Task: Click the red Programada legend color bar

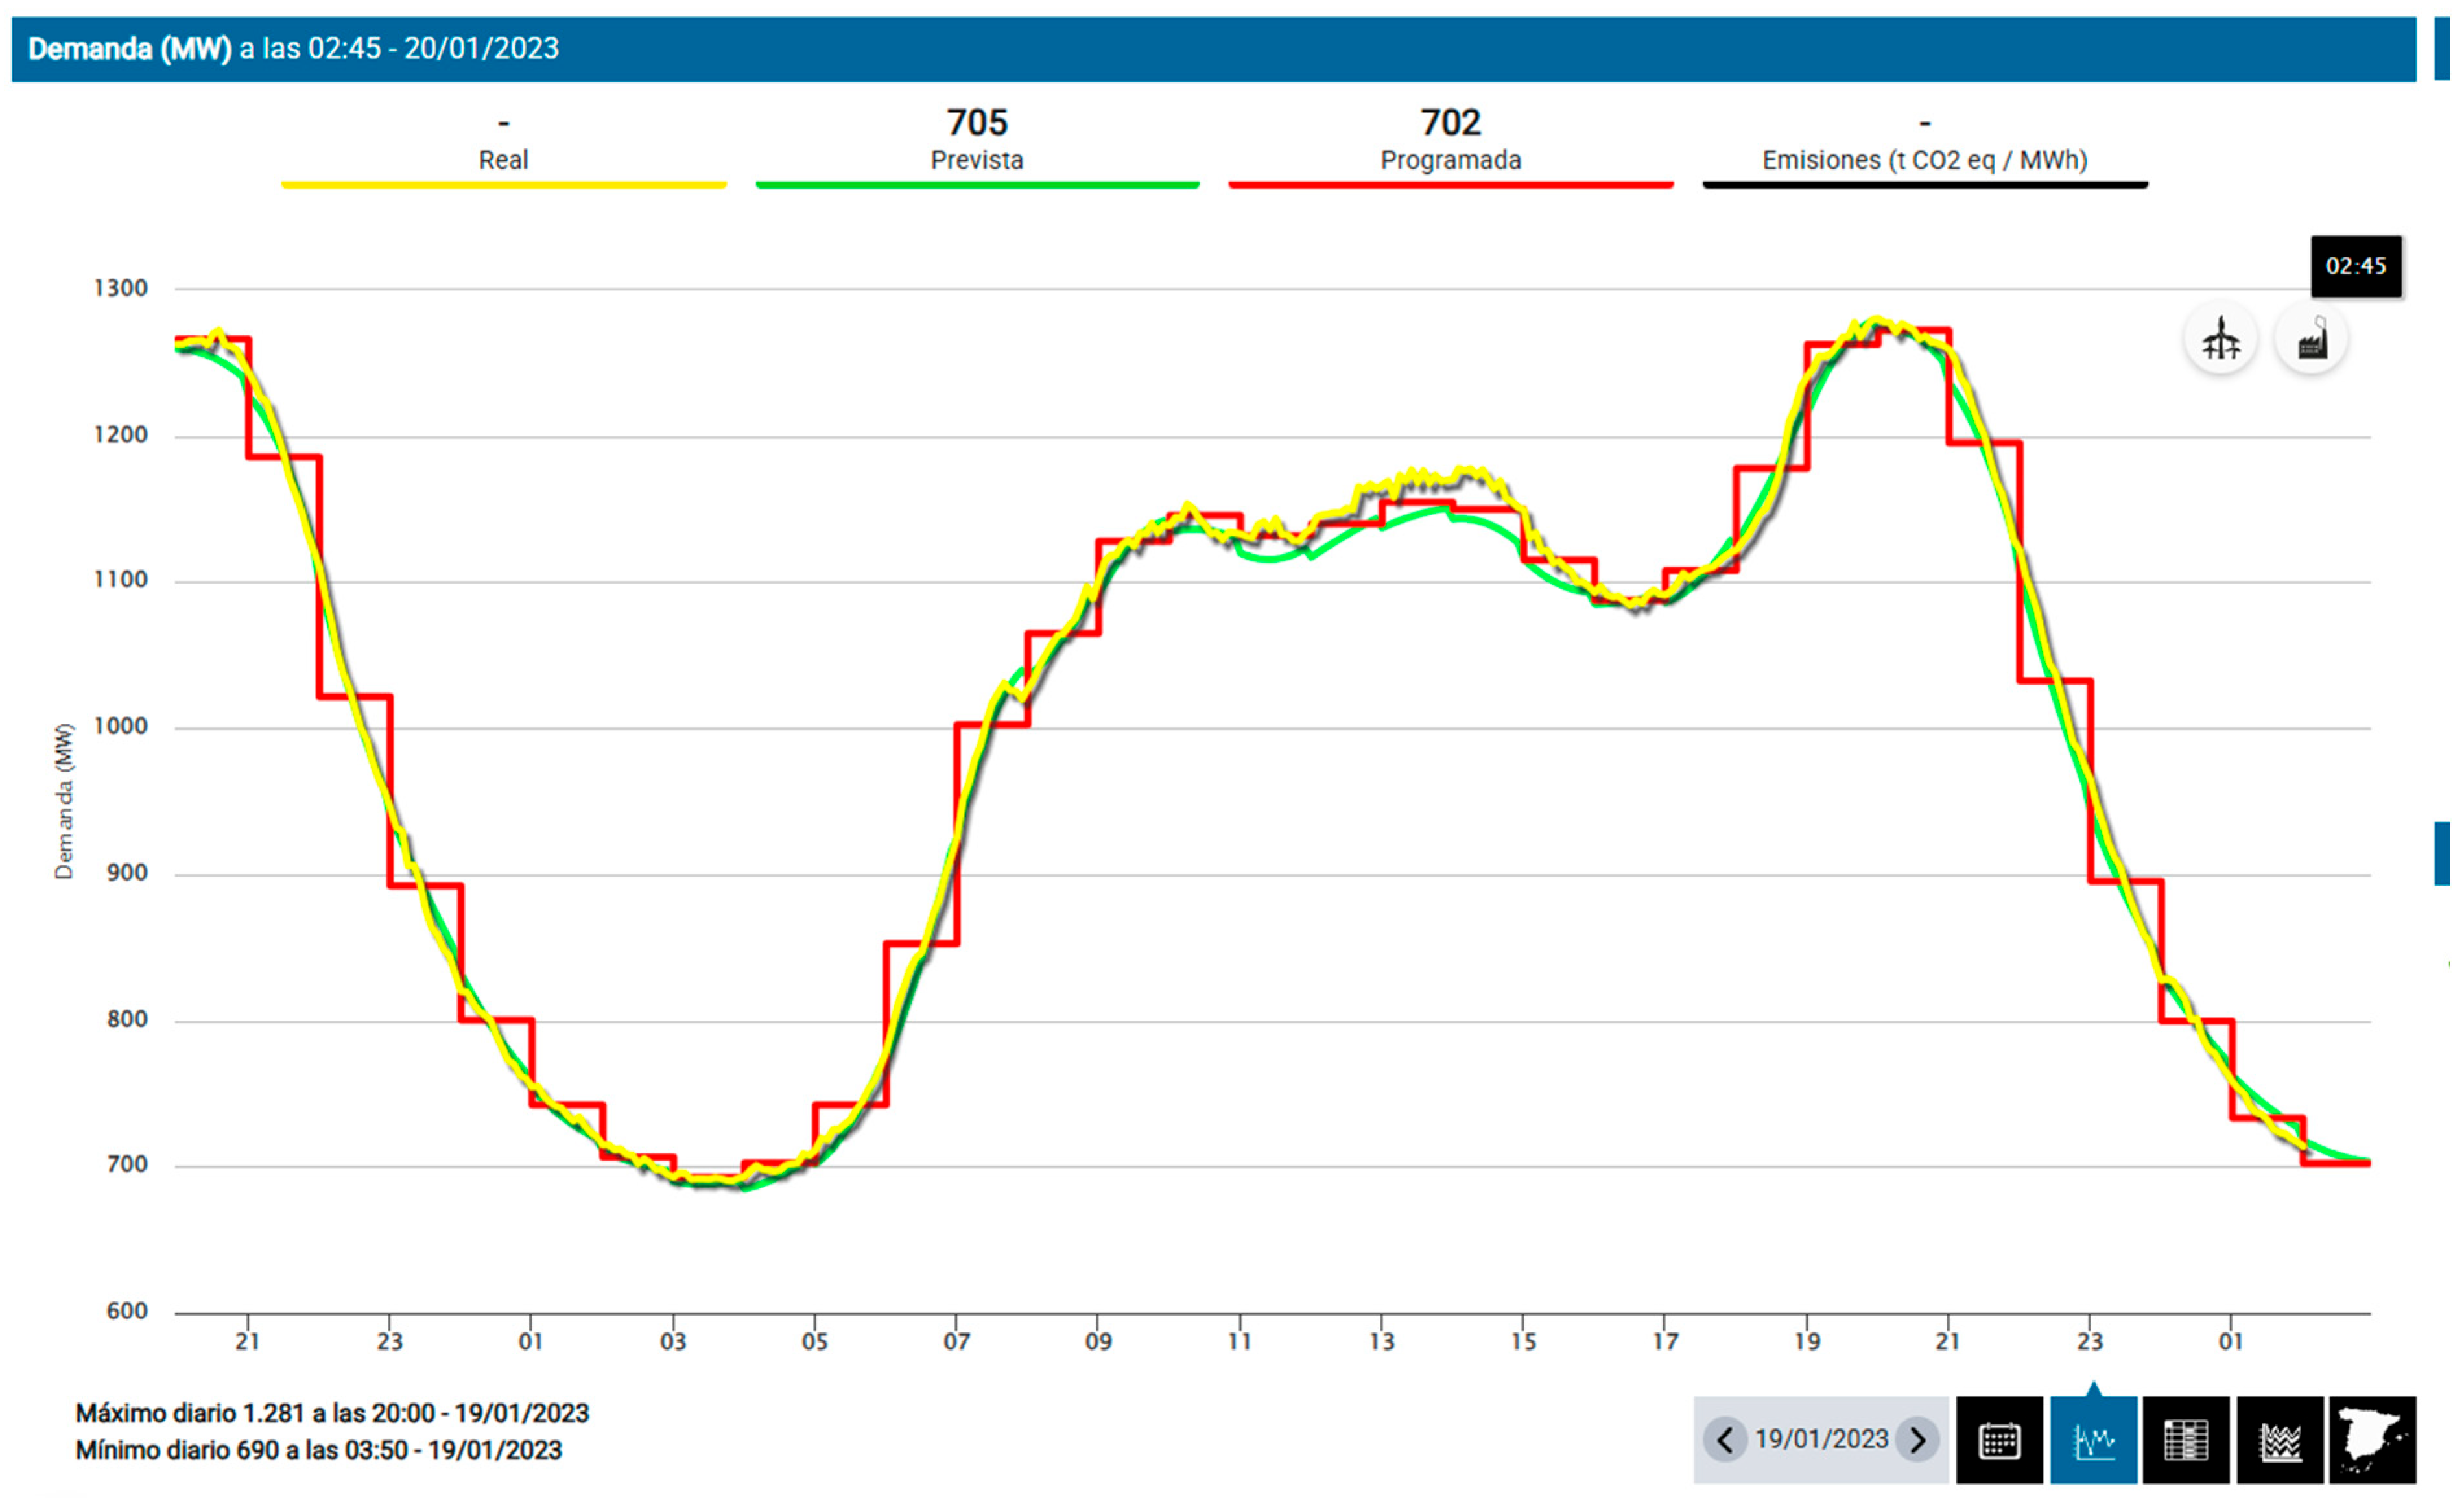Action: pos(1450,185)
